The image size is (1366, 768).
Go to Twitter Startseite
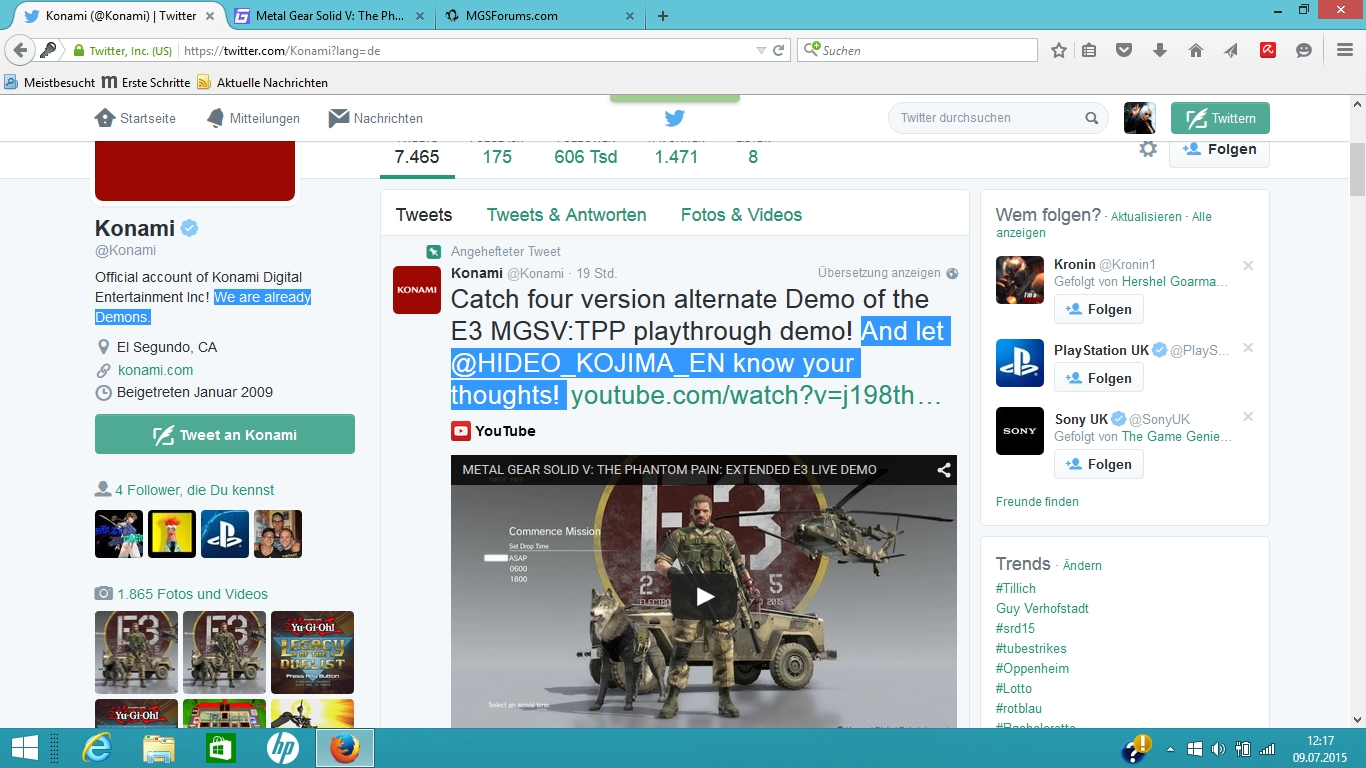click(x=135, y=118)
